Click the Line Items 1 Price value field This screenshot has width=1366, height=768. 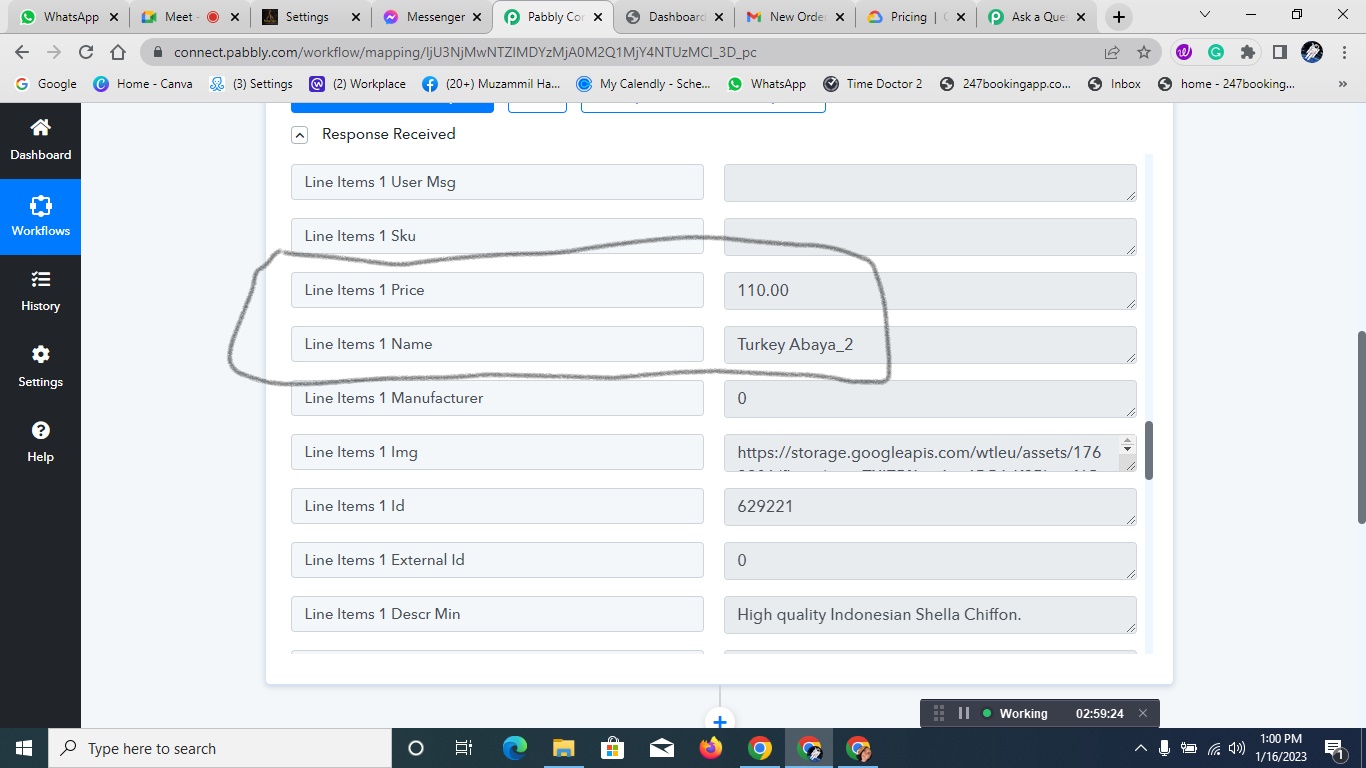[930, 291]
